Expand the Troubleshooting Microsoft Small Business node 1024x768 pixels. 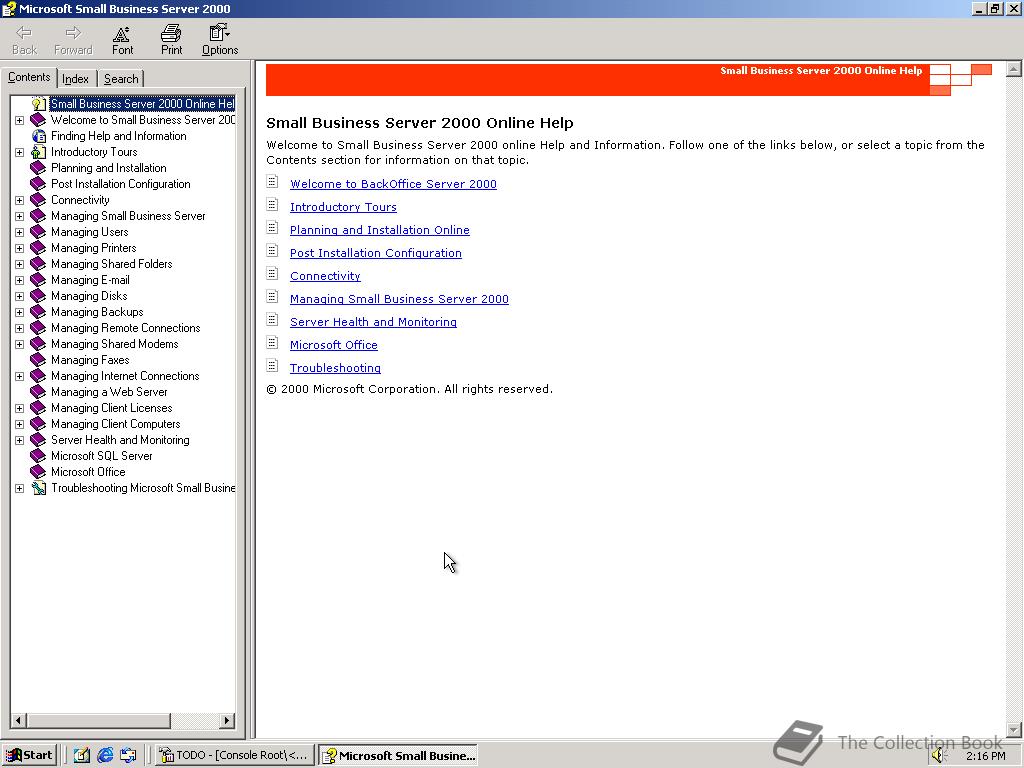(x=20, y=488)
